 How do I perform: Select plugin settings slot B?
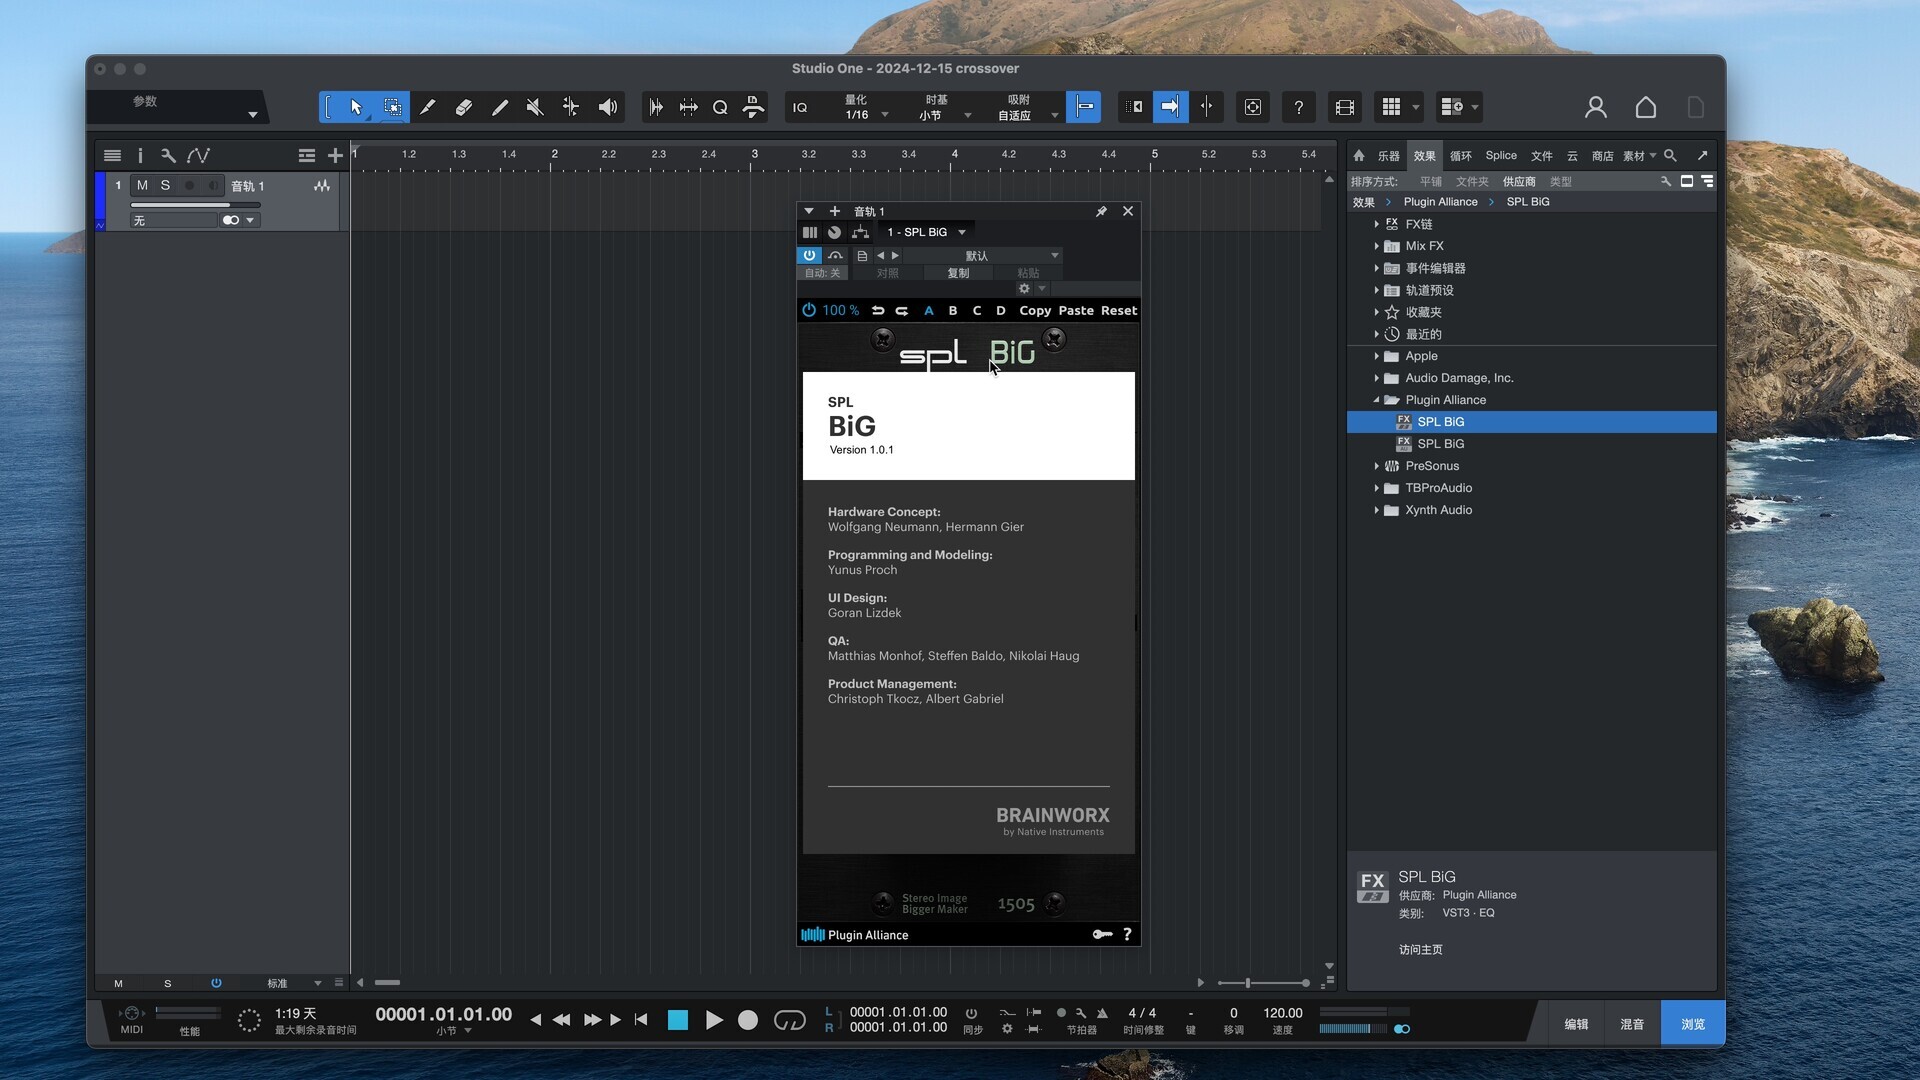click(x=953, y=311)
